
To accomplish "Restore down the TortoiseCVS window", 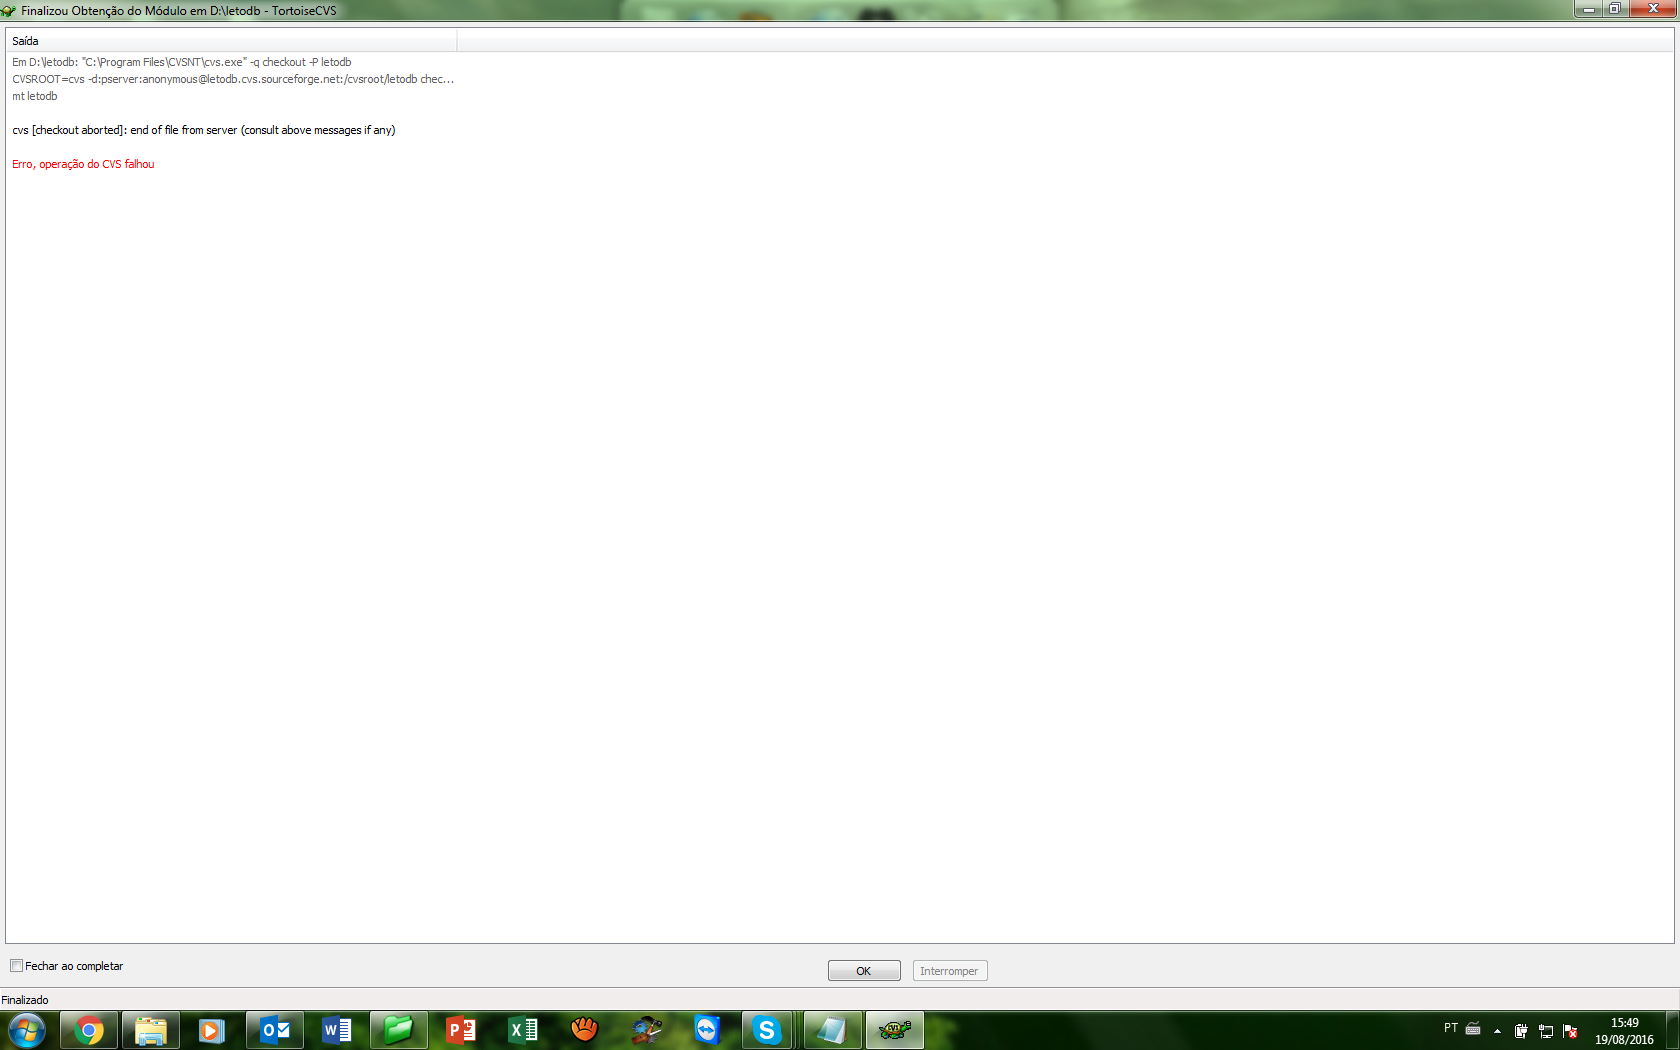I will click(x=1615, y=9).
